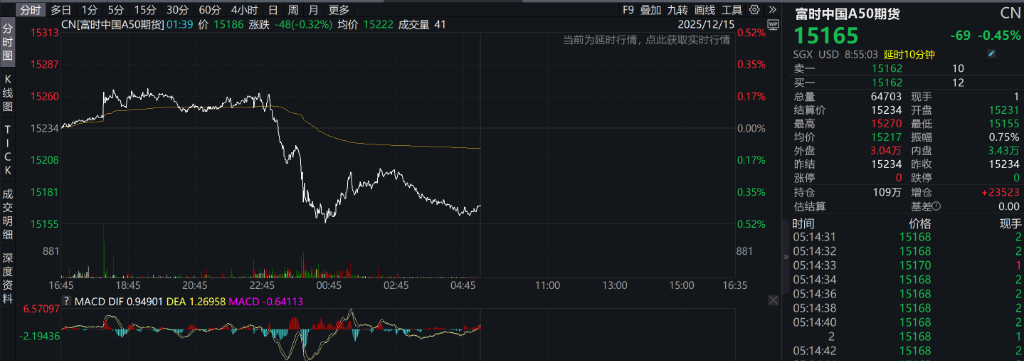Screen dimensions: 1024x361
Task: Collapse the right quote panel via side arrow
Action: pyautogui.click(x=786, y=258)
